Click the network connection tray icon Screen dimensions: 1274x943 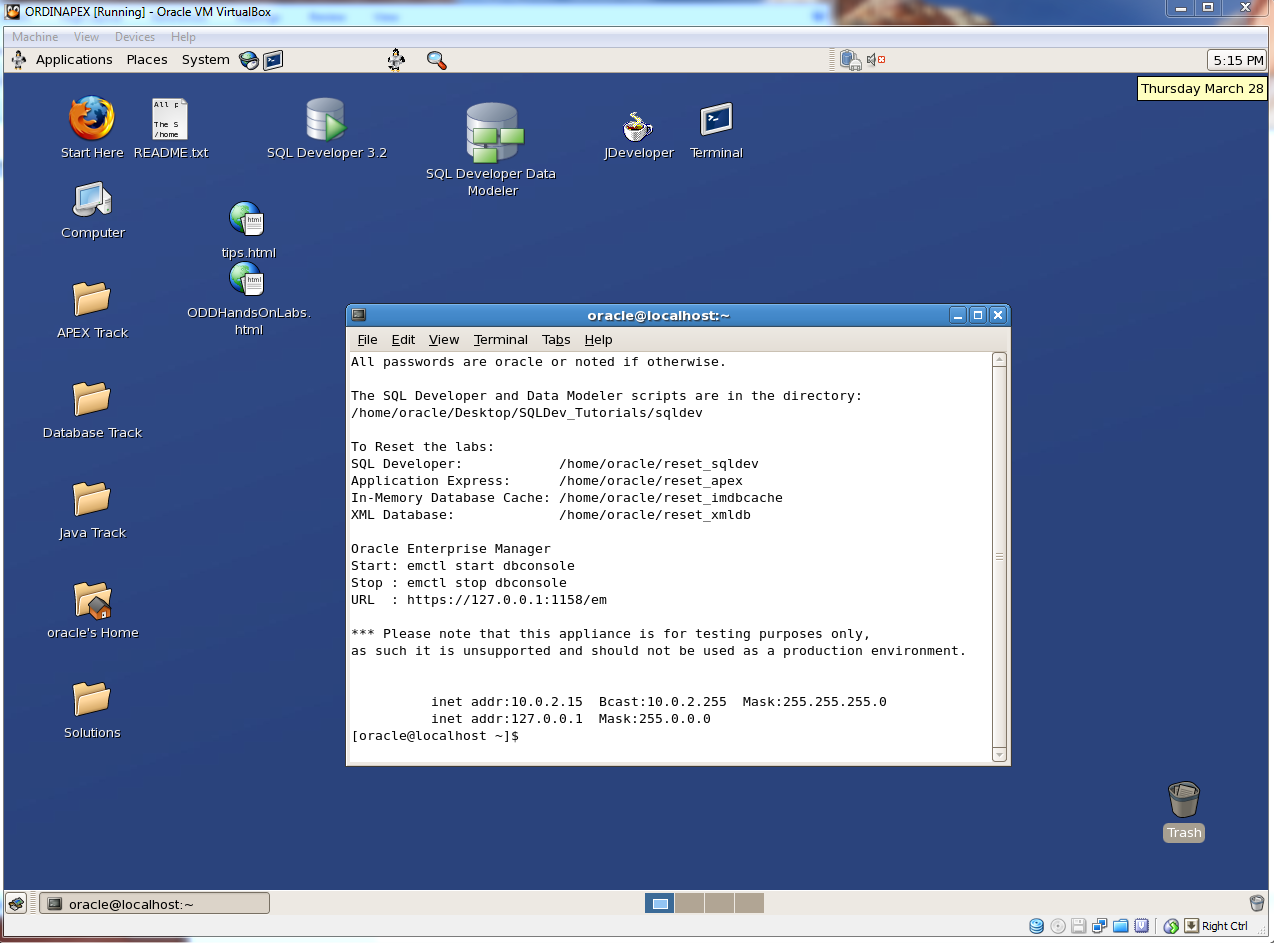(850, 60)
